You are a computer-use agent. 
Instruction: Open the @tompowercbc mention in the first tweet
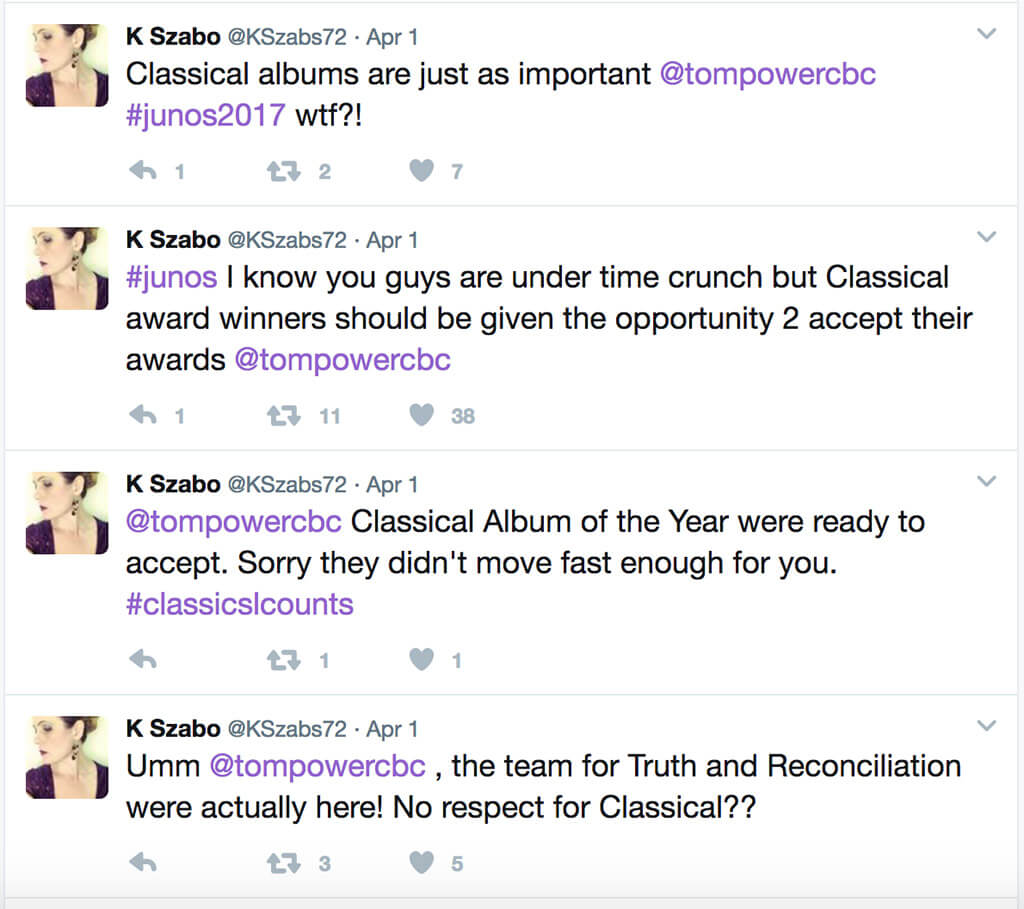pyautogui.click(x=767, y=75)
